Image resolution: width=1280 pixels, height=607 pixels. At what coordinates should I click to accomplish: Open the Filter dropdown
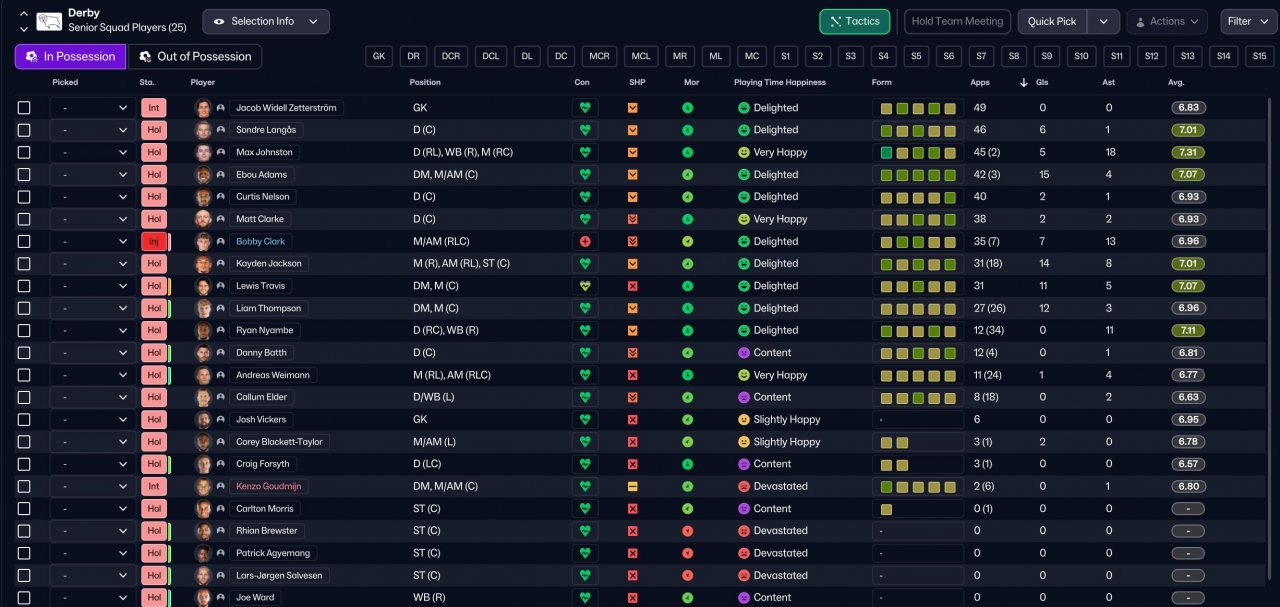tap(1248, 21)
